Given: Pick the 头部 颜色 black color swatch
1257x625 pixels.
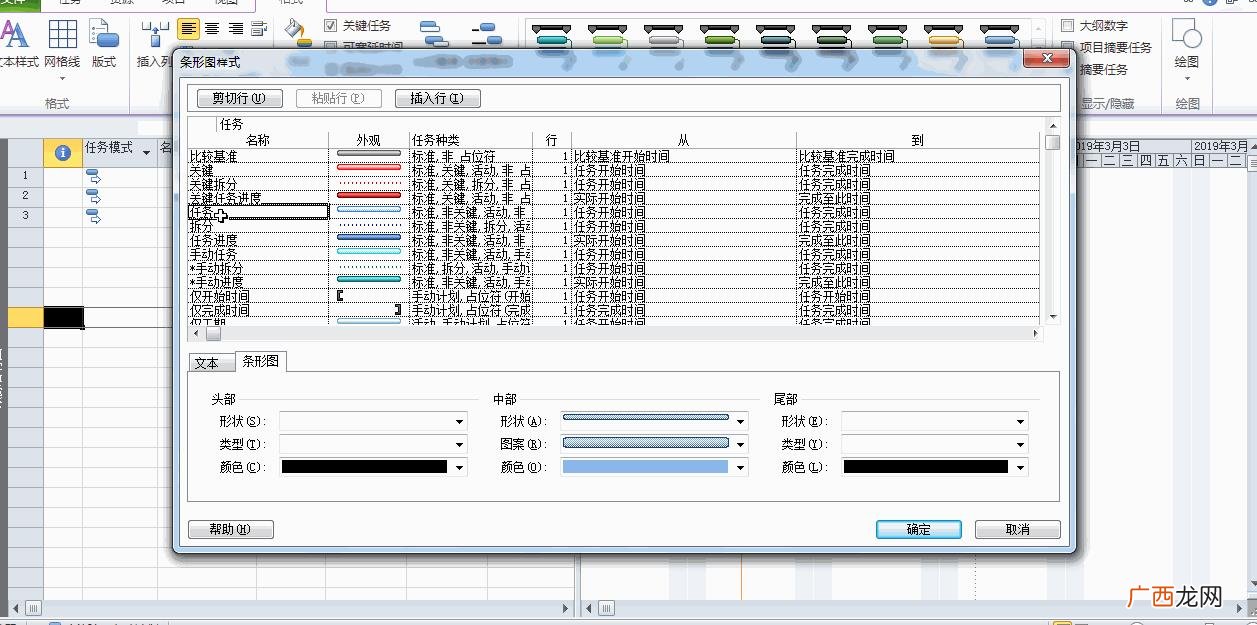Looking at the screenshot, I should (x=365, y=467).
